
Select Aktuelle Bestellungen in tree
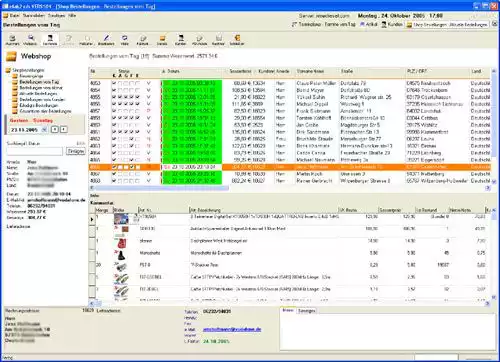tap(38, 94)
